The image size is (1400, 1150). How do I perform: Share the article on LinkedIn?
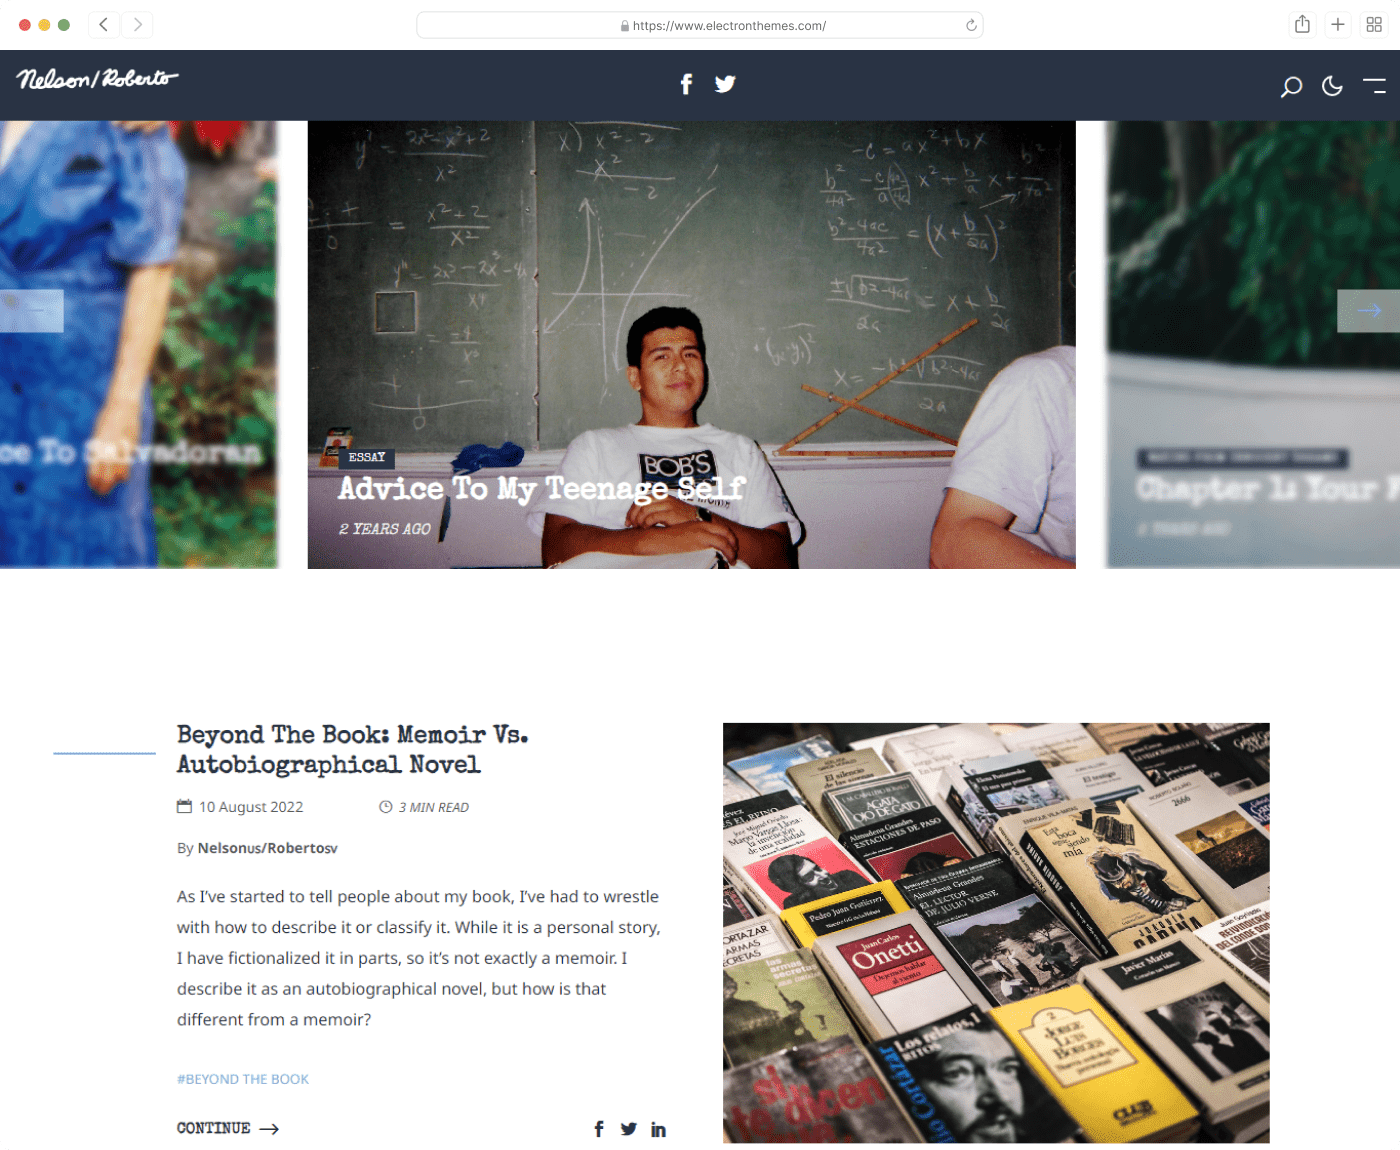pyautogui.click(x=658, y=1129)
